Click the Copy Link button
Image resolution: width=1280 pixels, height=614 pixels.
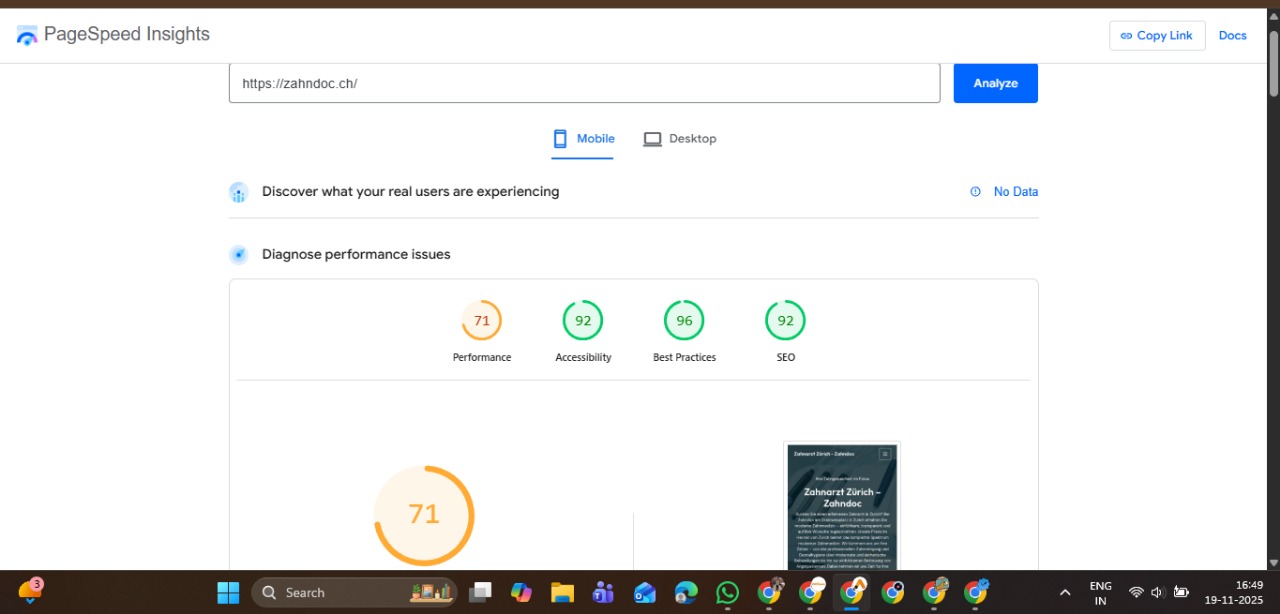pos(1157,35)
